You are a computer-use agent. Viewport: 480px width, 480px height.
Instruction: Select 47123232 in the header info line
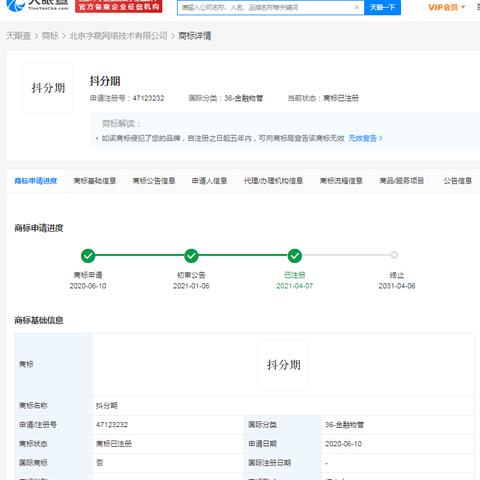149,98
